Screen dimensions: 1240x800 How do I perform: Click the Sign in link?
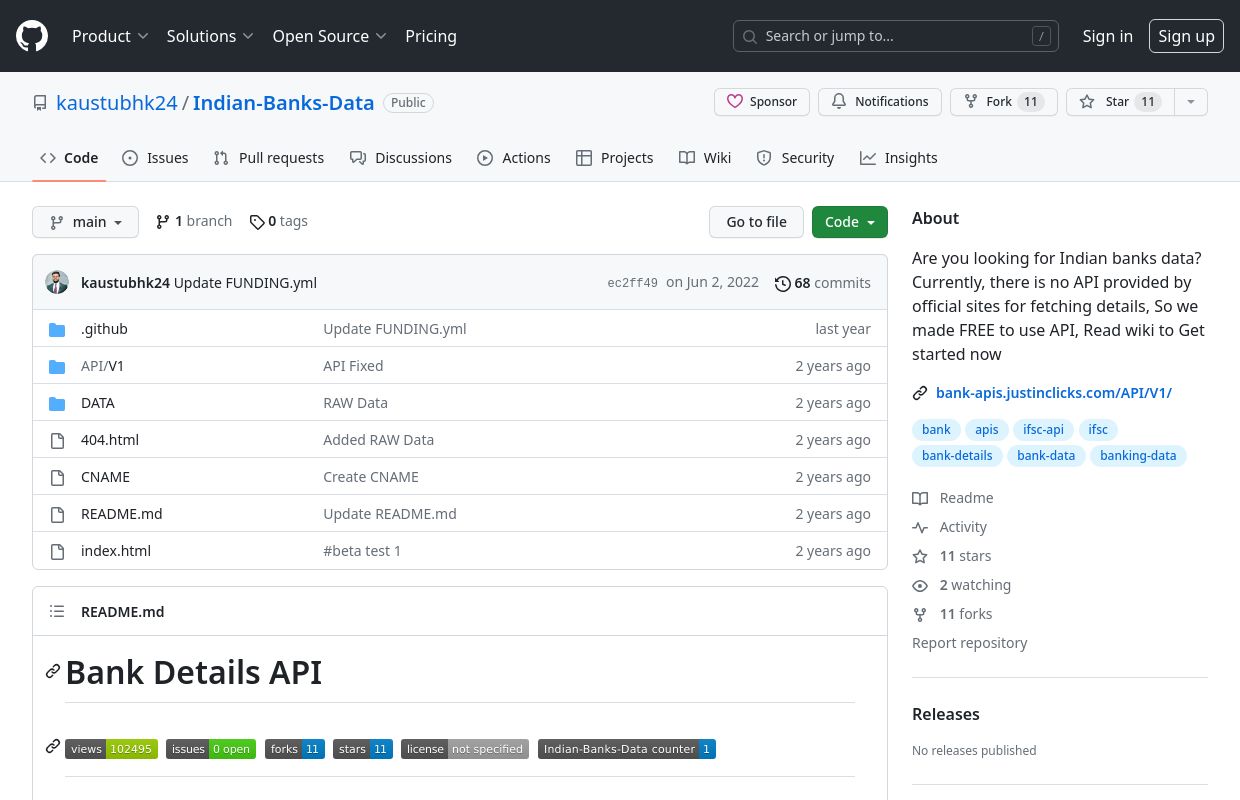pyautogui.click(x=1108, y=36)
